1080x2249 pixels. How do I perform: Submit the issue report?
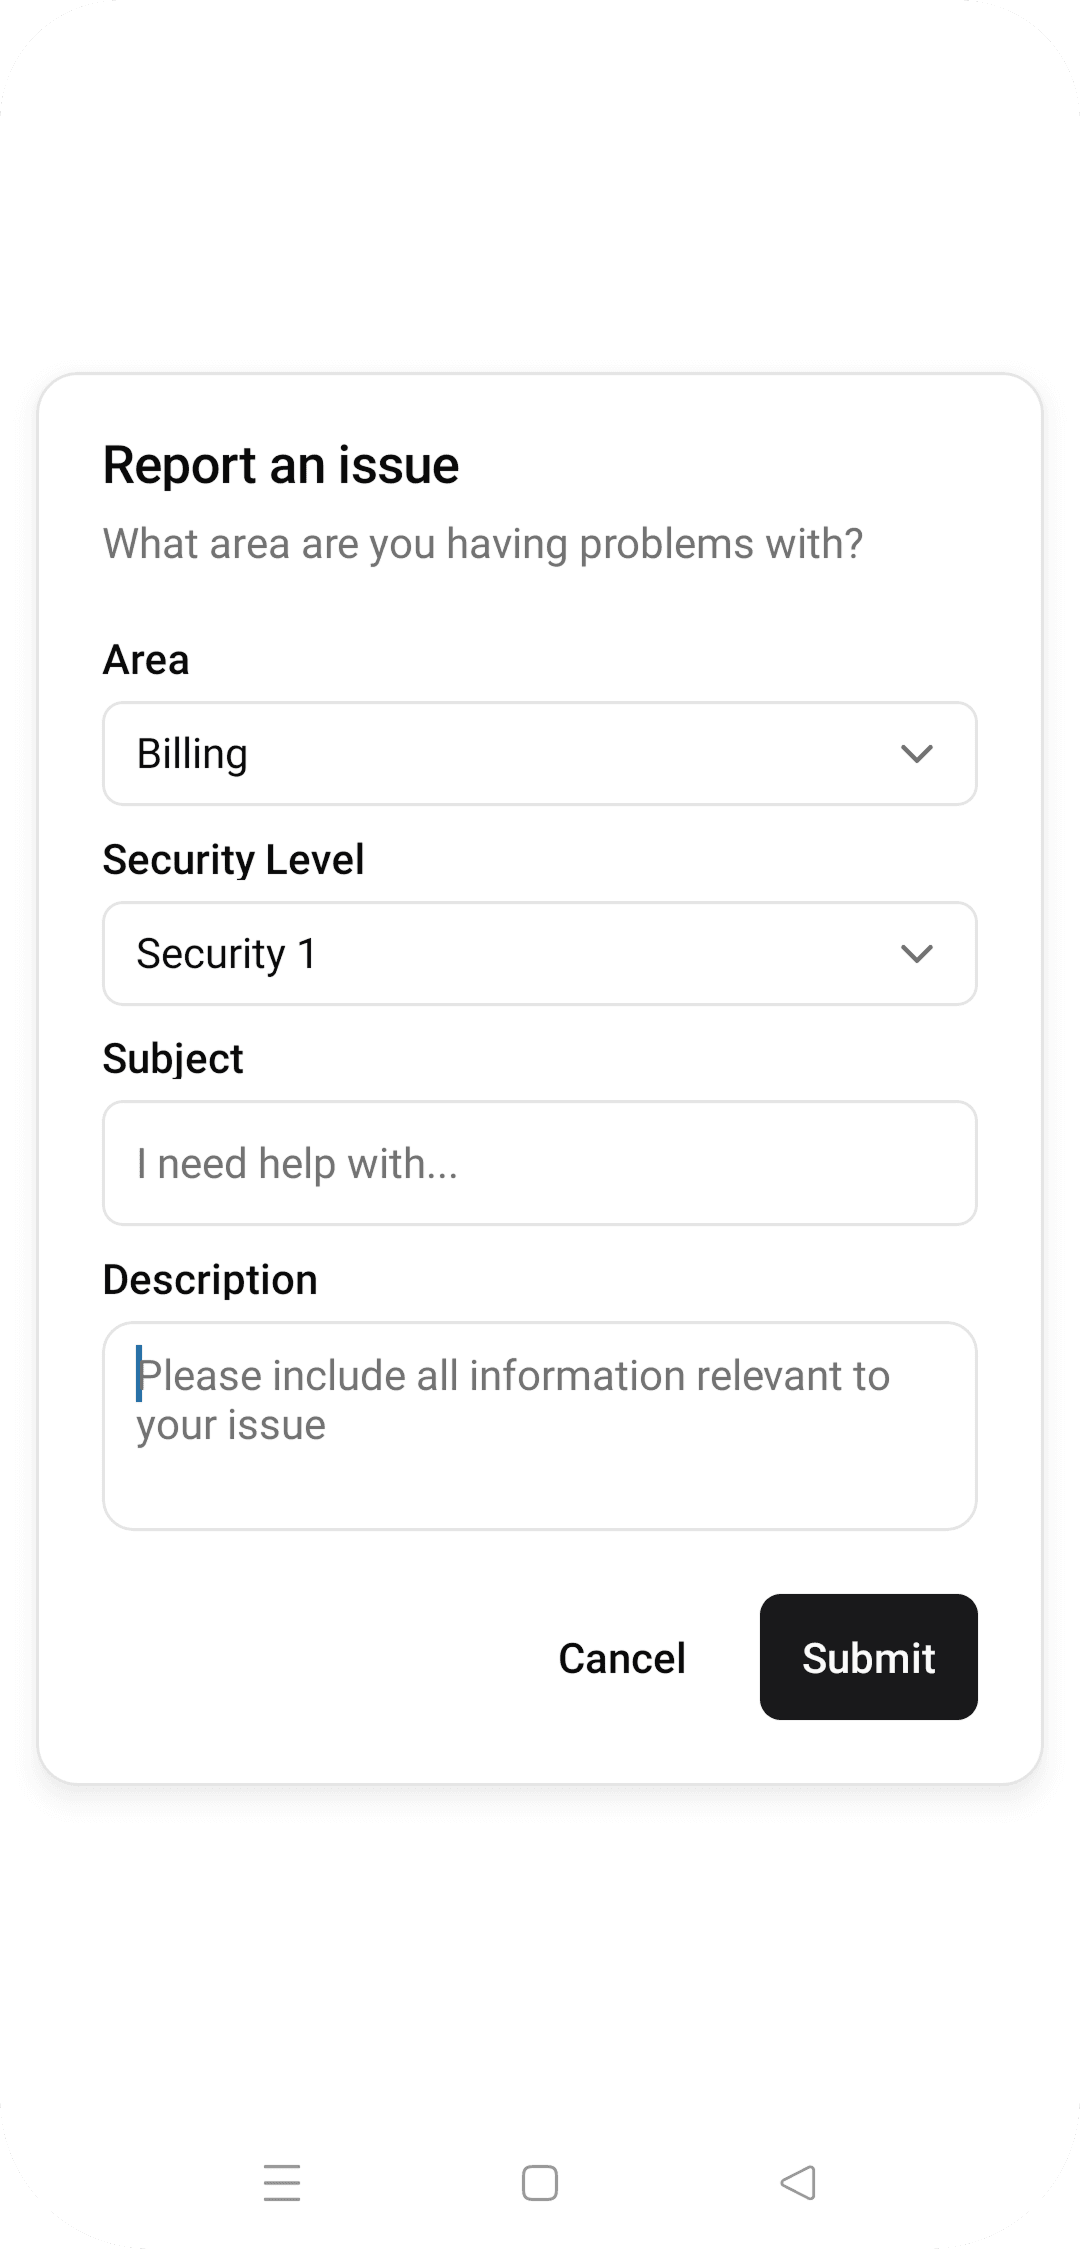point(868,1657)
